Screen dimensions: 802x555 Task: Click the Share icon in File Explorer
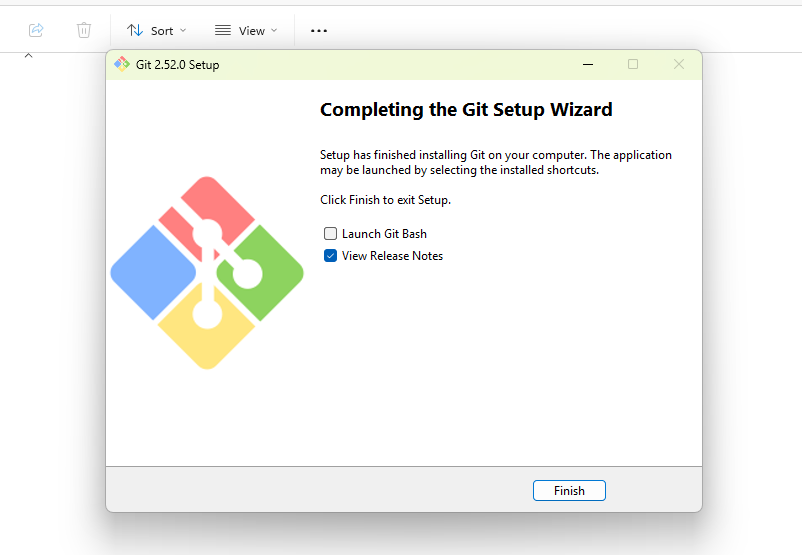(36, 30)
